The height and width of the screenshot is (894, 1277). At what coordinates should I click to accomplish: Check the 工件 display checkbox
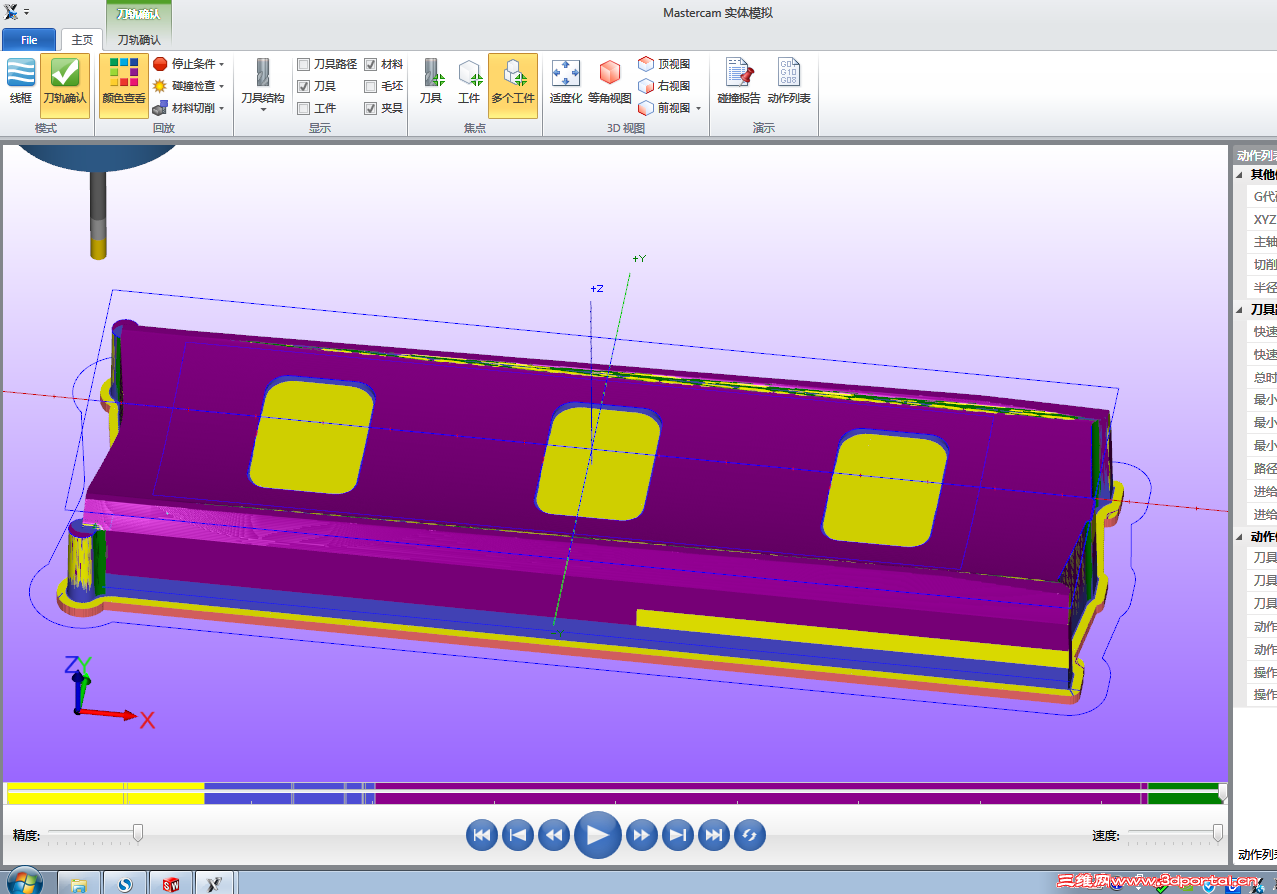(304, 108)
